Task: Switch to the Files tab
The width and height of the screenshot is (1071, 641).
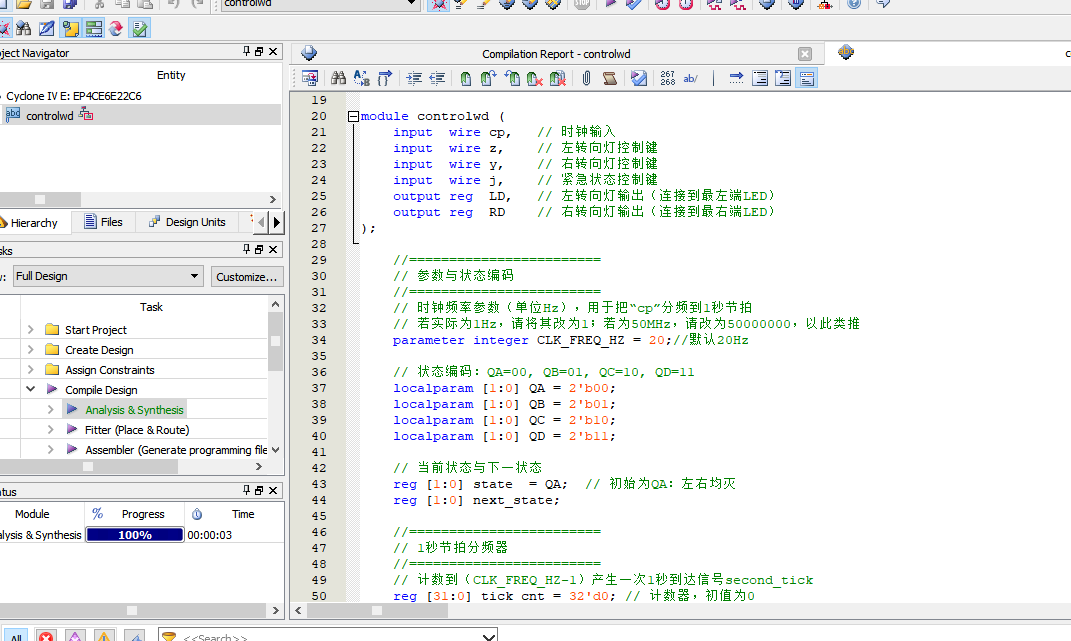Action: [103, 222]
